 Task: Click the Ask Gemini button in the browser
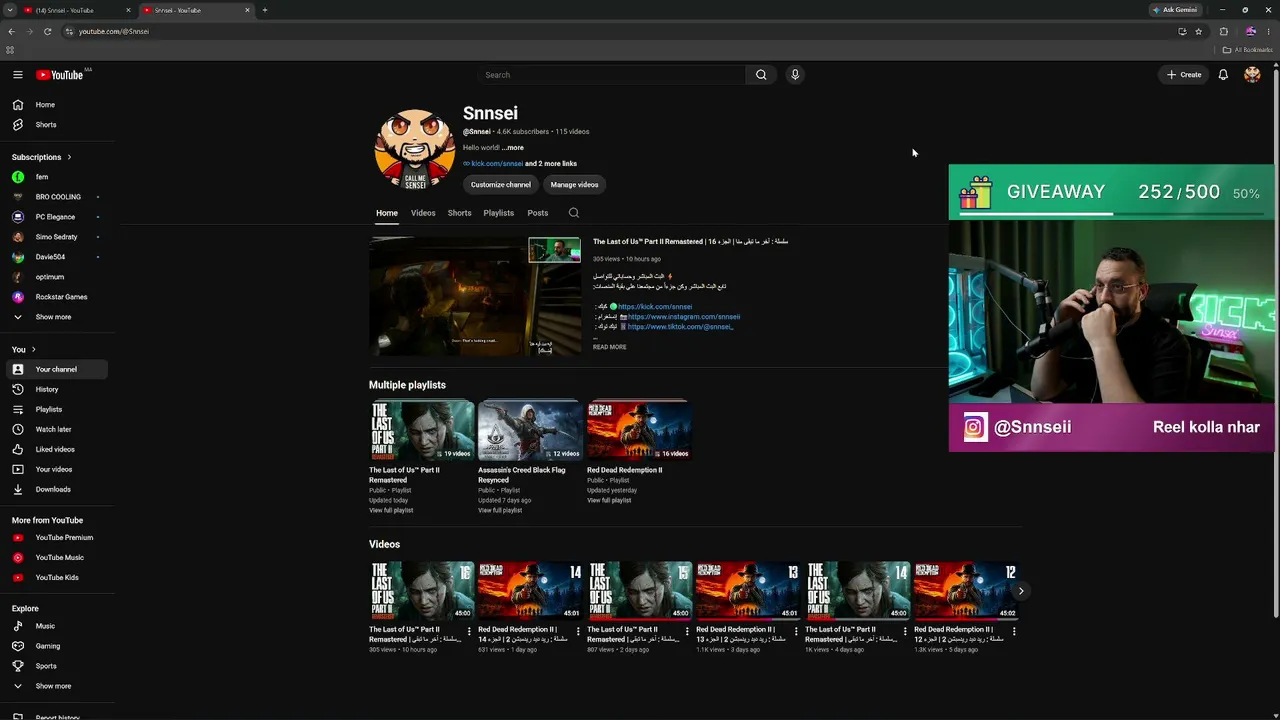coord(1174,10)
